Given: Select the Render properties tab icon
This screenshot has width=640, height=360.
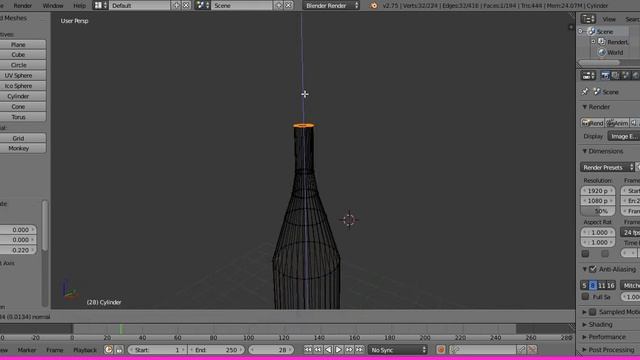Looking at the screenshot, I should tap(605, 76).
